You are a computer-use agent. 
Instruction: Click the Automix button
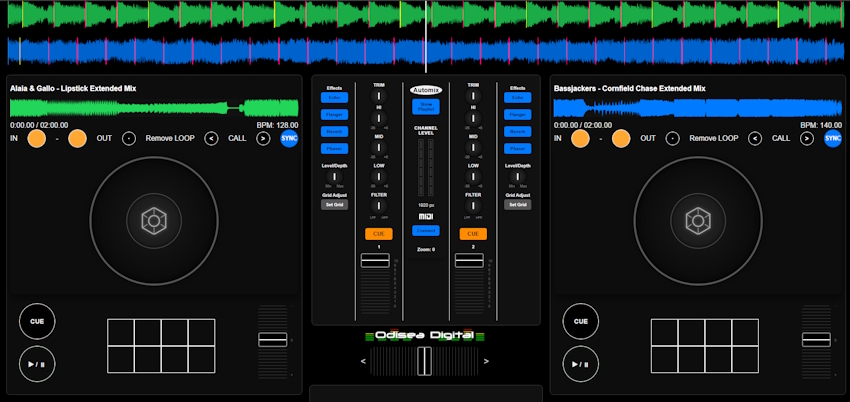point(425,89)
